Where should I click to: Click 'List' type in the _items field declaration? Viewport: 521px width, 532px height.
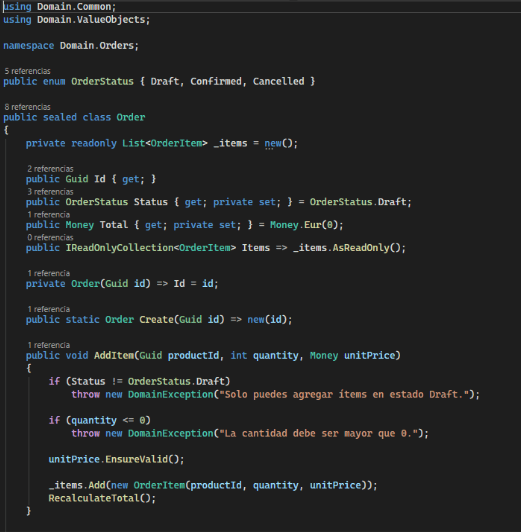coord(134,143)
